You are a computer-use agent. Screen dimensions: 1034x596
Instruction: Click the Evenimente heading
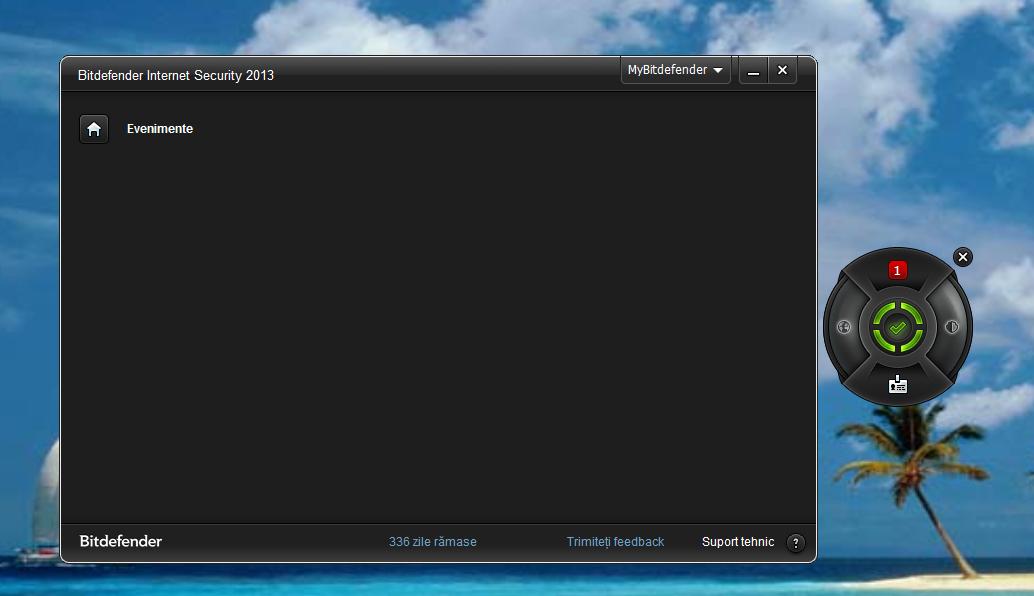(x=160, y=129)
